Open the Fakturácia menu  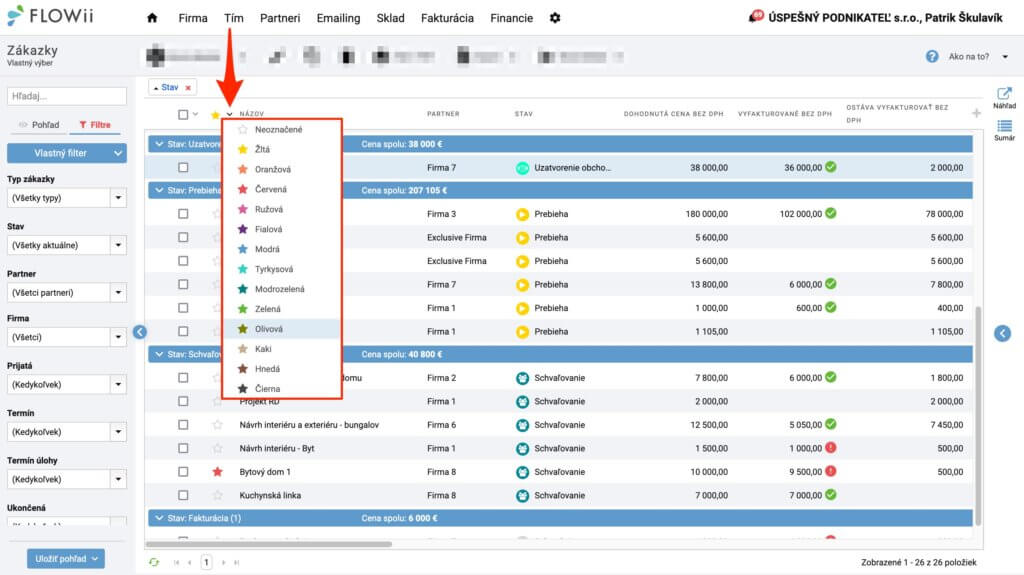coord(447,18)
